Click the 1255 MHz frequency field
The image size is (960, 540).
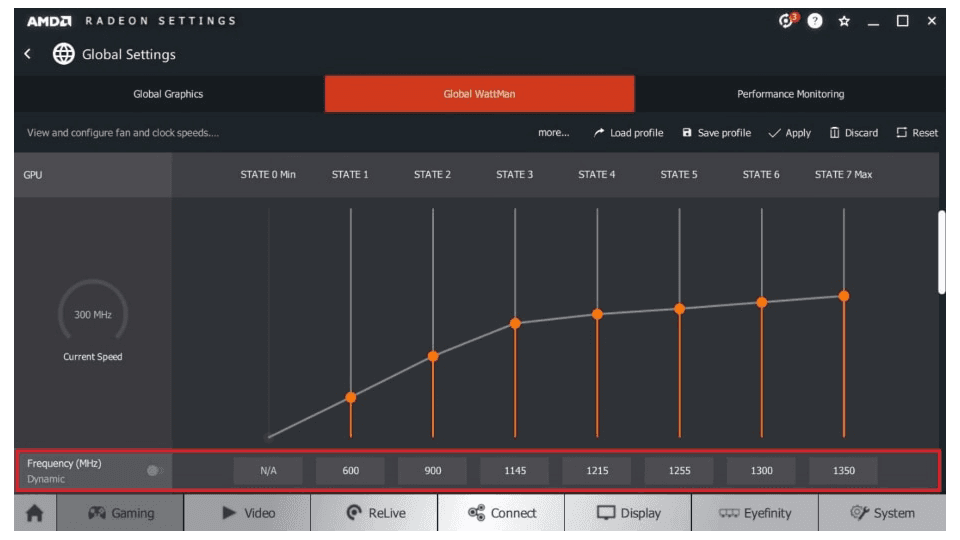(680, 470)
